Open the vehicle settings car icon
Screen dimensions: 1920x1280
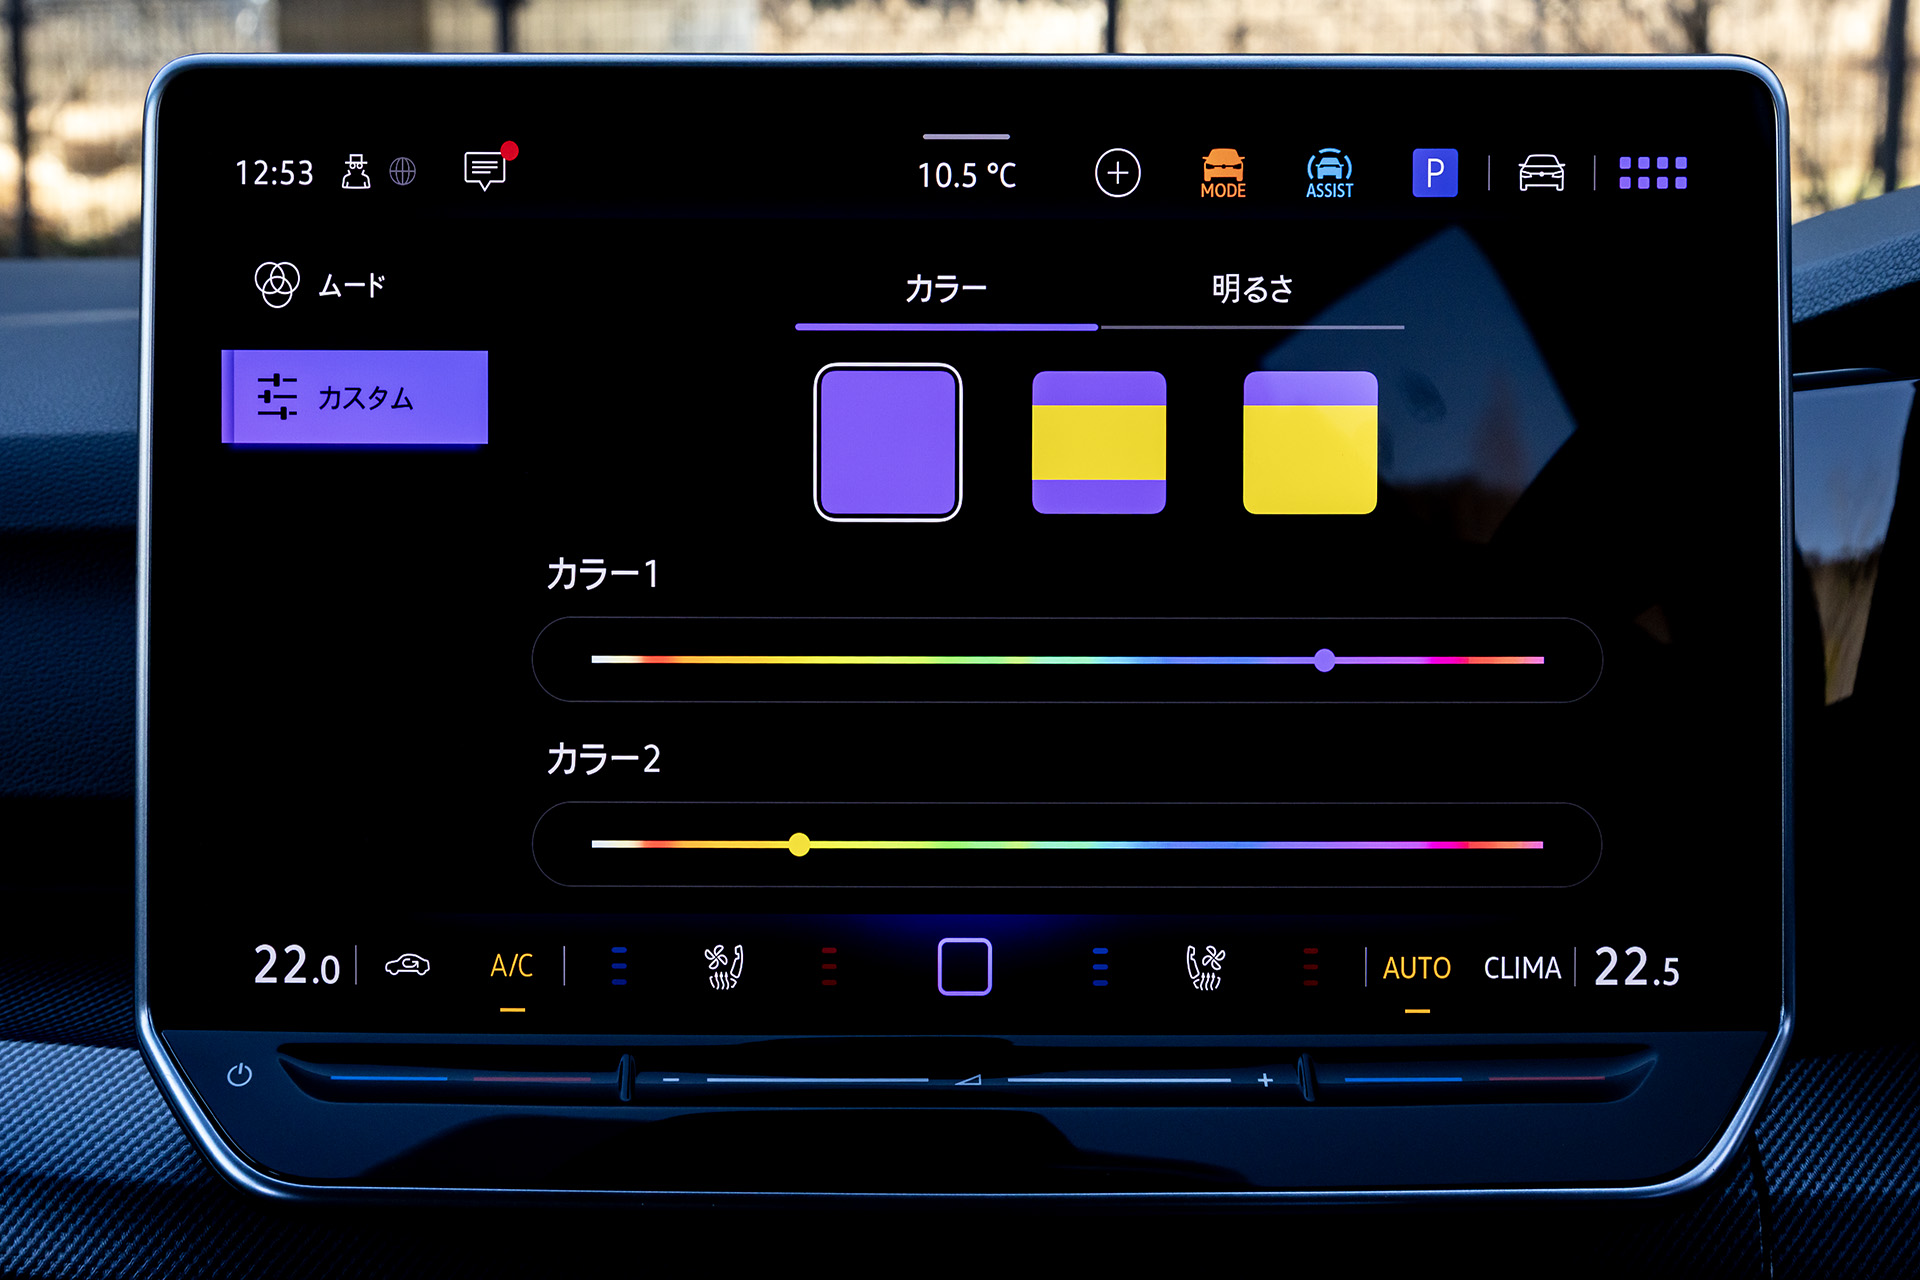tap(1541, 173)
